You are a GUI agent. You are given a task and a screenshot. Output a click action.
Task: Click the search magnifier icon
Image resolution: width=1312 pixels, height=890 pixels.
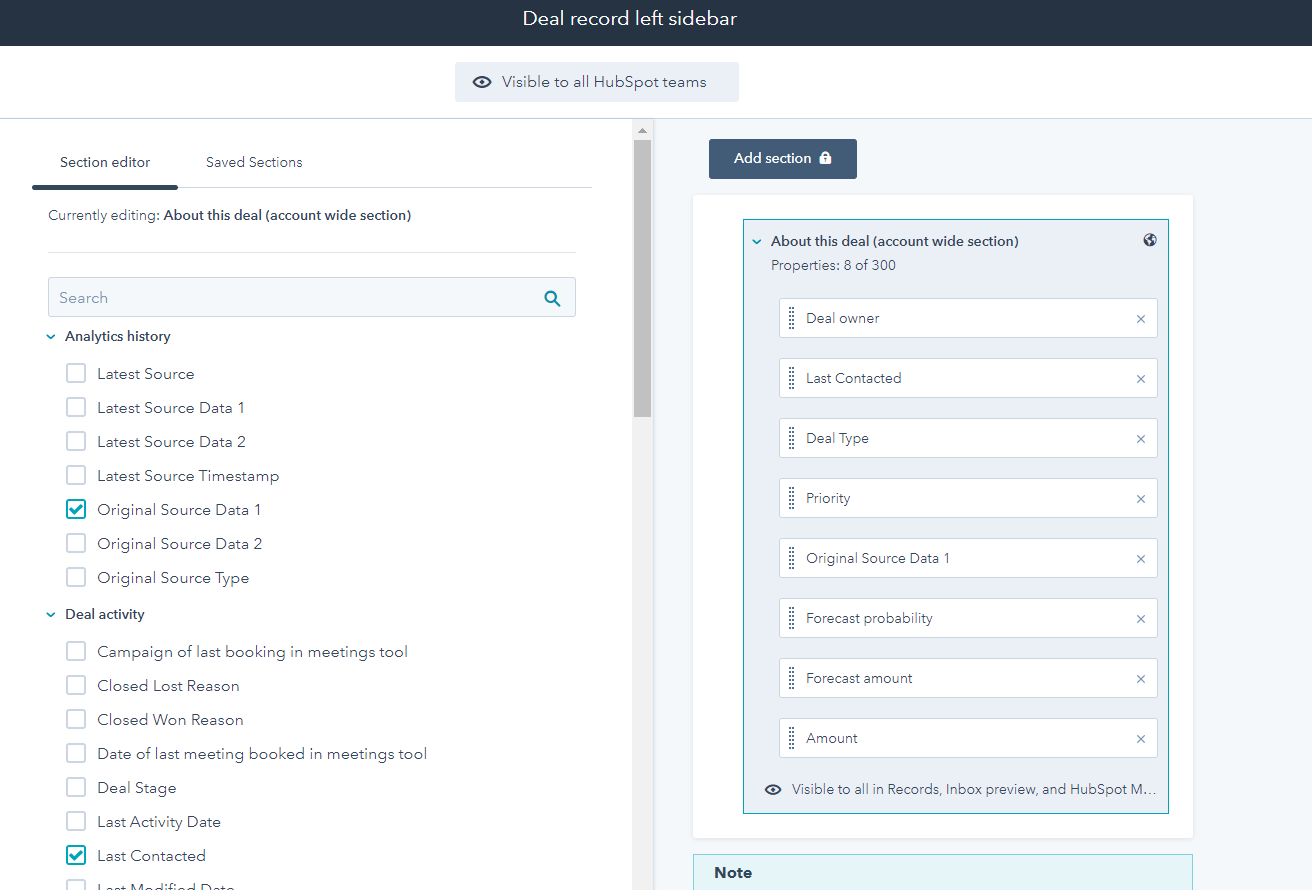[x=552, y=298]
